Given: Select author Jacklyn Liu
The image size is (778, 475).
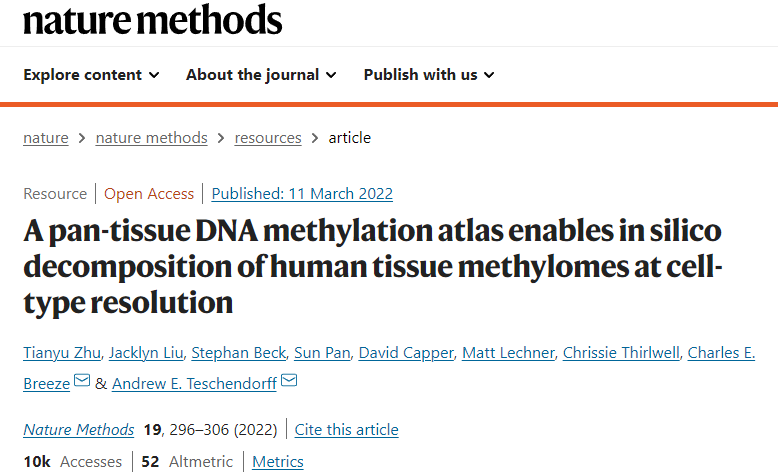Looking at the screenshot, I should pyautogui.click(x=146, y=352).
